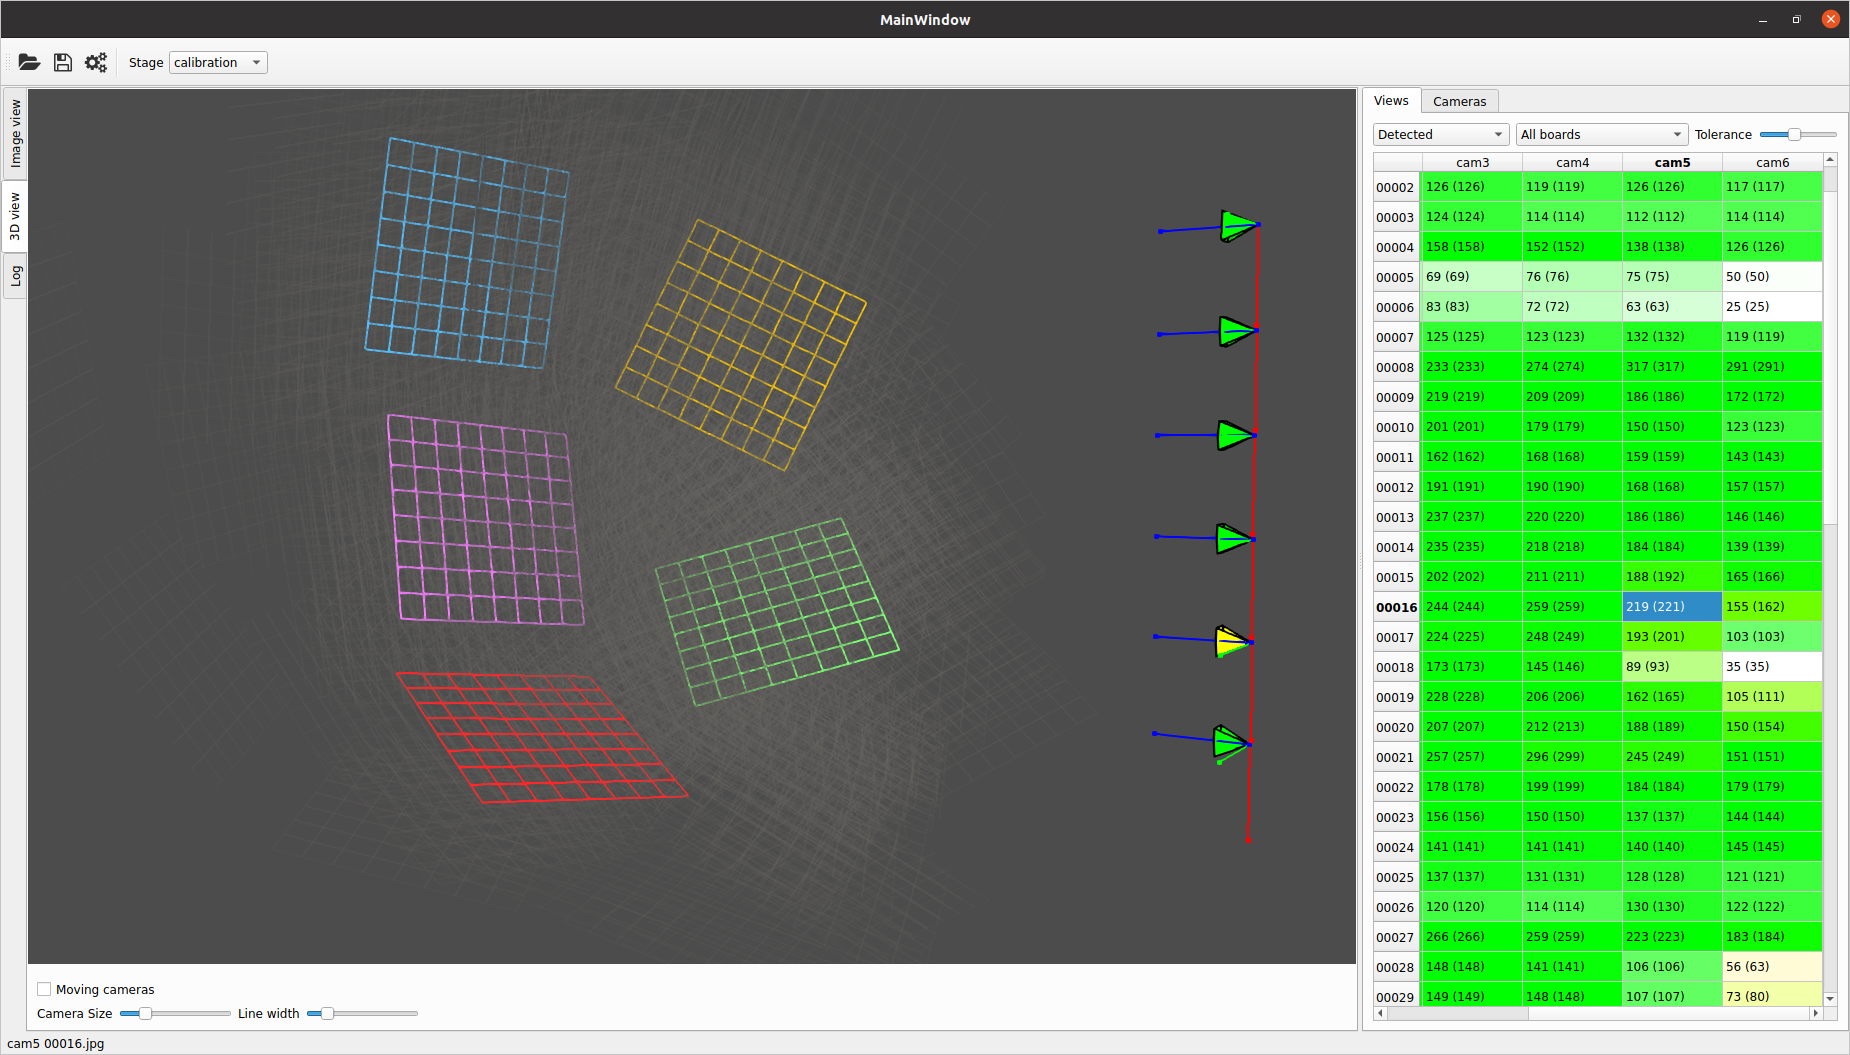
Task: Click cell 56 (63) in row 00028
Action: click(1772, 966)
